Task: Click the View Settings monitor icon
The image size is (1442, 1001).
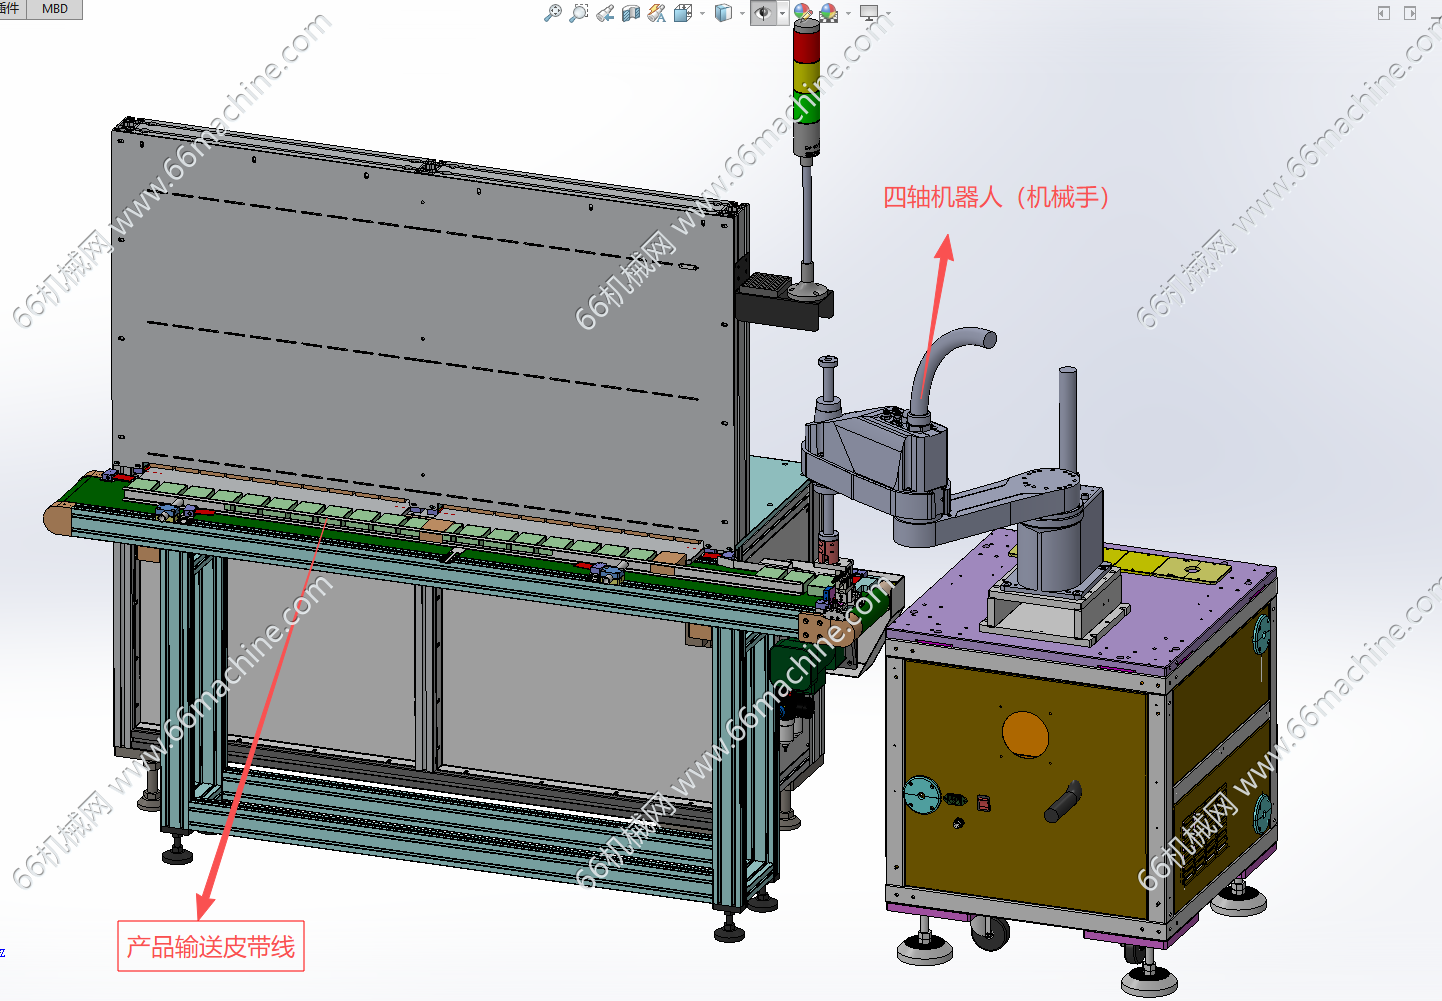Action: 869,13
